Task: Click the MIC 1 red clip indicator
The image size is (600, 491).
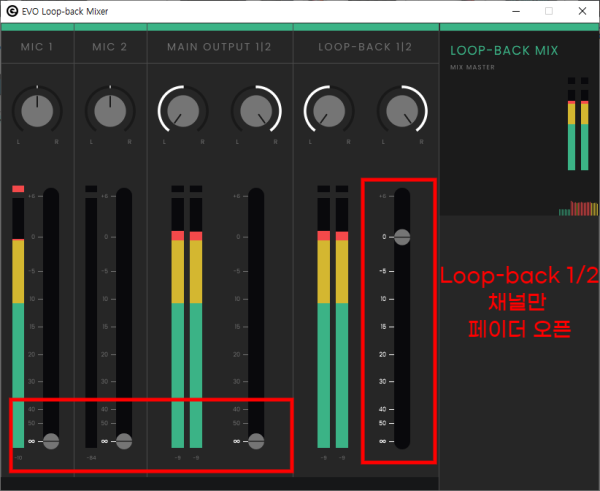Action: (18, 189)
